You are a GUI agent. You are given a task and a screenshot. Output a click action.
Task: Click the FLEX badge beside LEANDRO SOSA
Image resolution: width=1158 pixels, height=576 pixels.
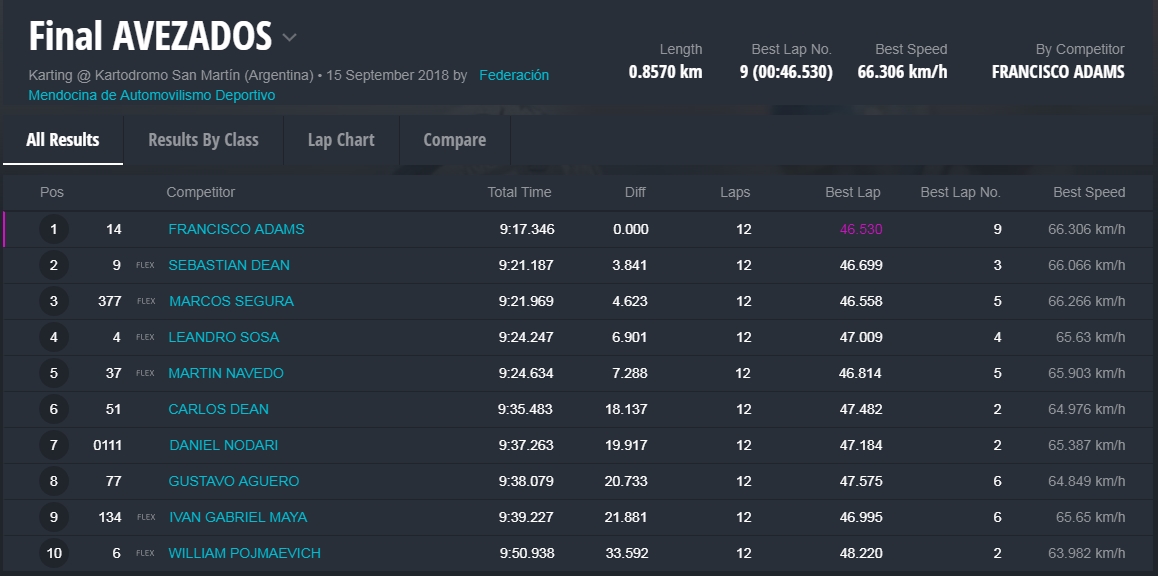[146, 337]
